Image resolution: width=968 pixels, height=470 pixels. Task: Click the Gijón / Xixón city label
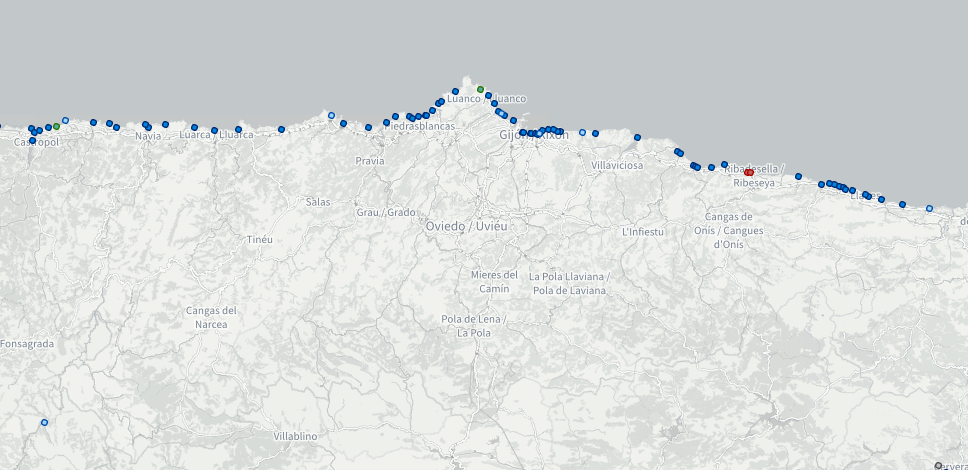(533, 135)
